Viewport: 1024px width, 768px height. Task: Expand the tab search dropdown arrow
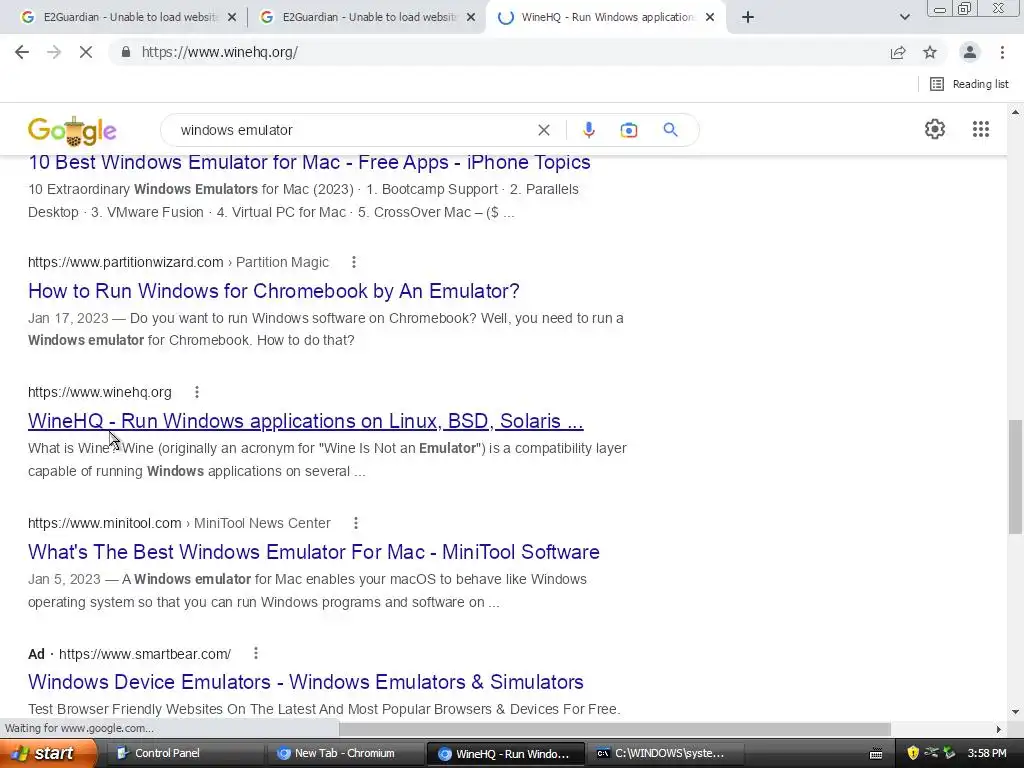pyautogui.click(x=904, y=17)
